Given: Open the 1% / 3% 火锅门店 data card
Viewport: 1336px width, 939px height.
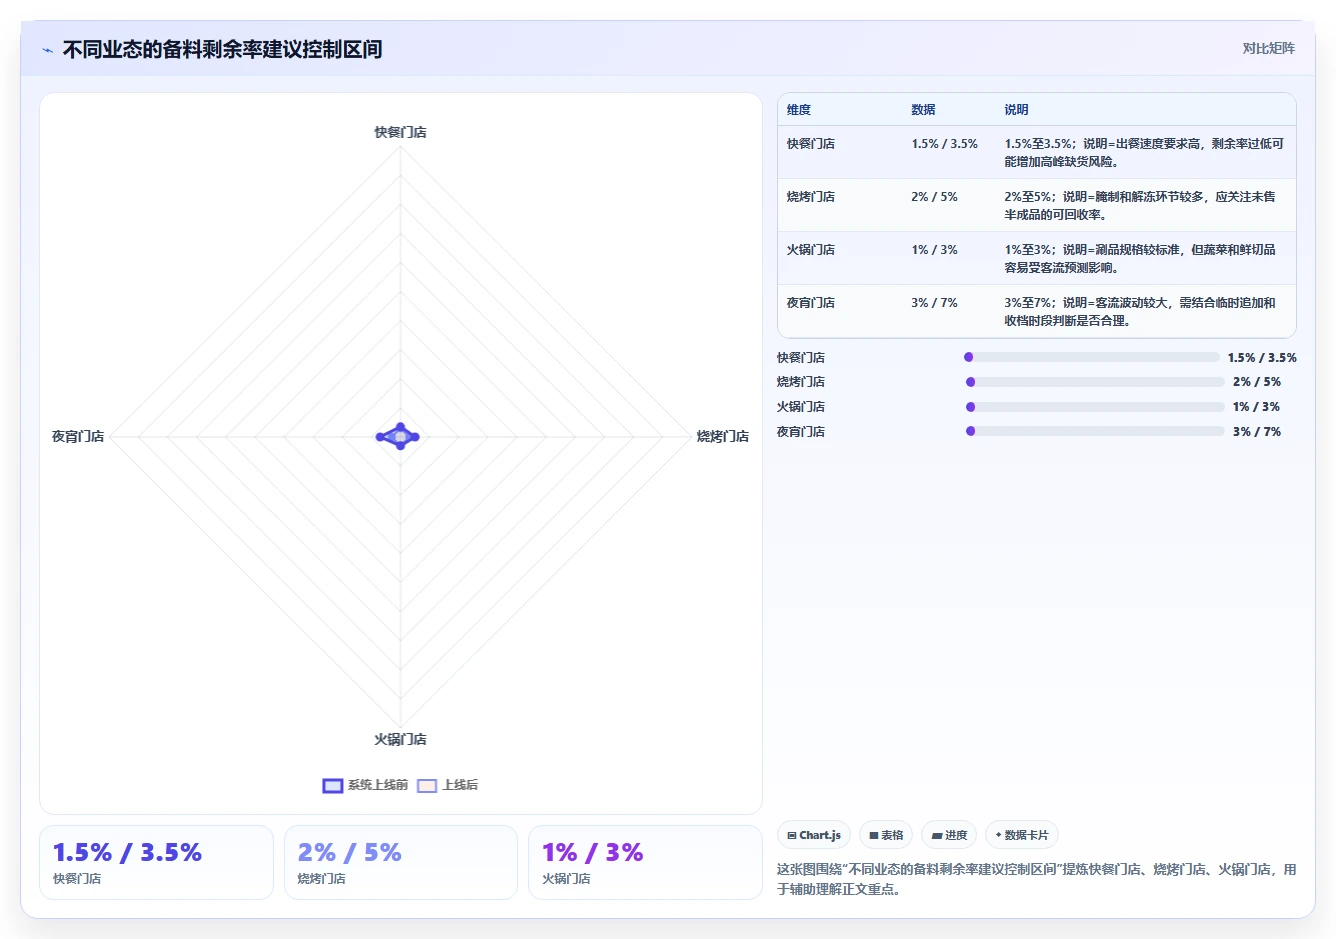Looking at the screenshot, I should pos(645,862).
